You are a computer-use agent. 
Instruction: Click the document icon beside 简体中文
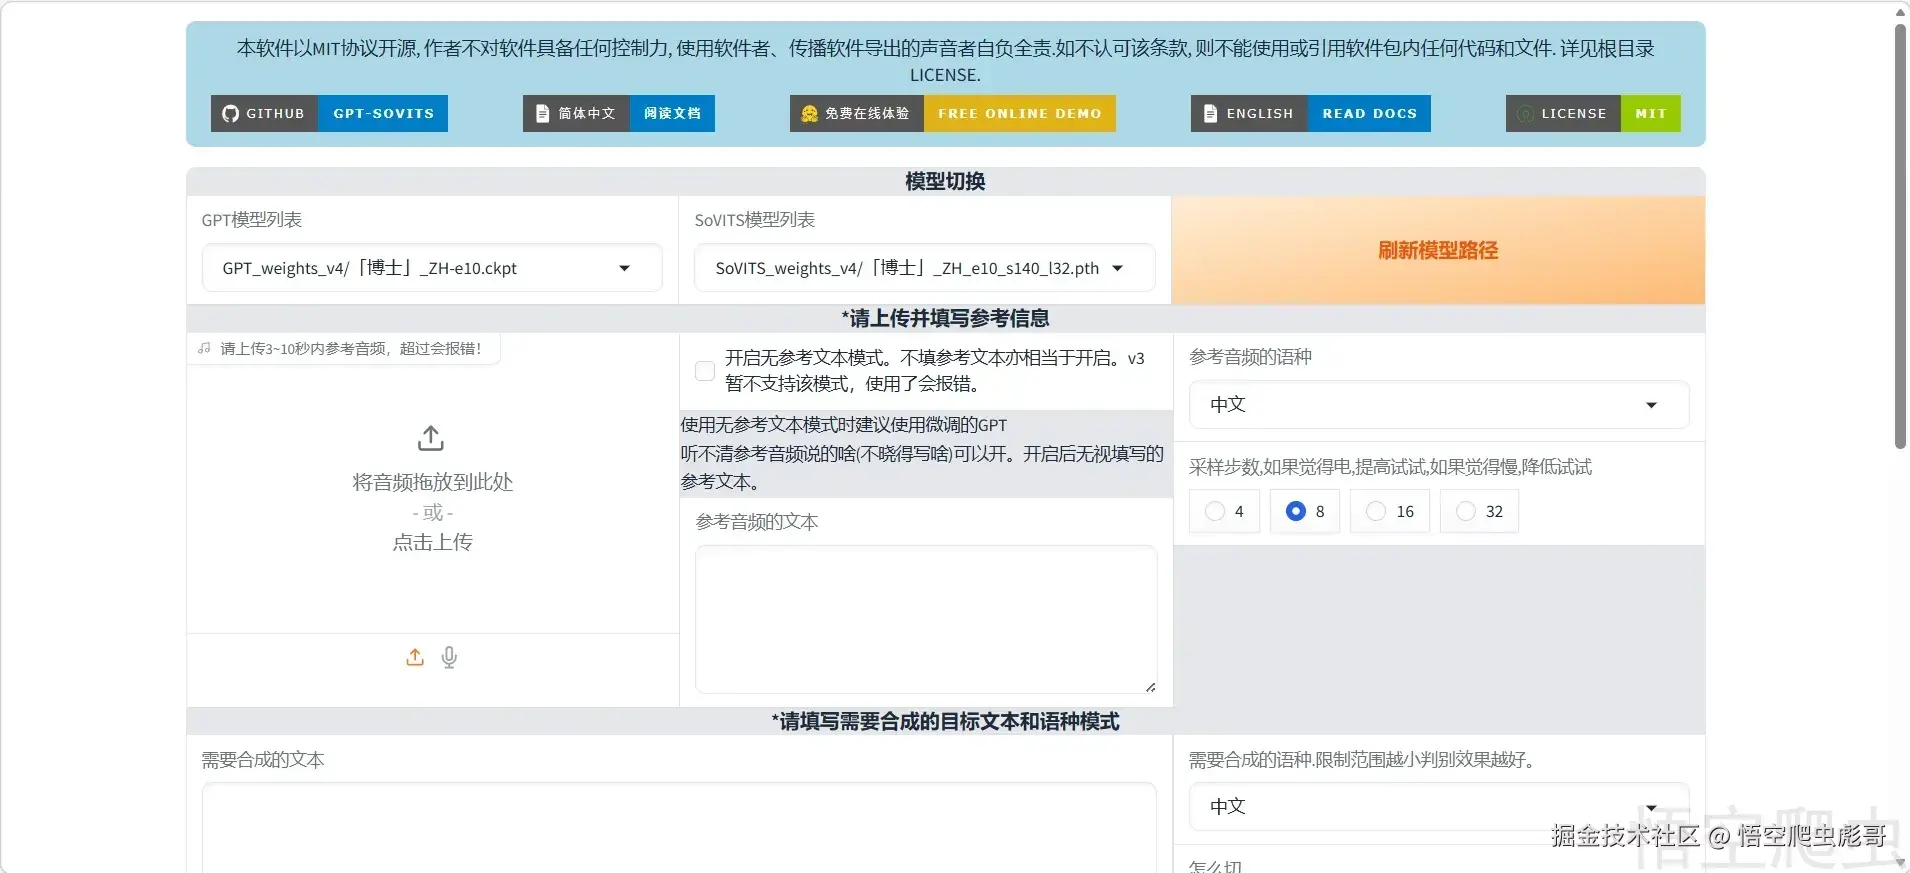coord(542,114)
